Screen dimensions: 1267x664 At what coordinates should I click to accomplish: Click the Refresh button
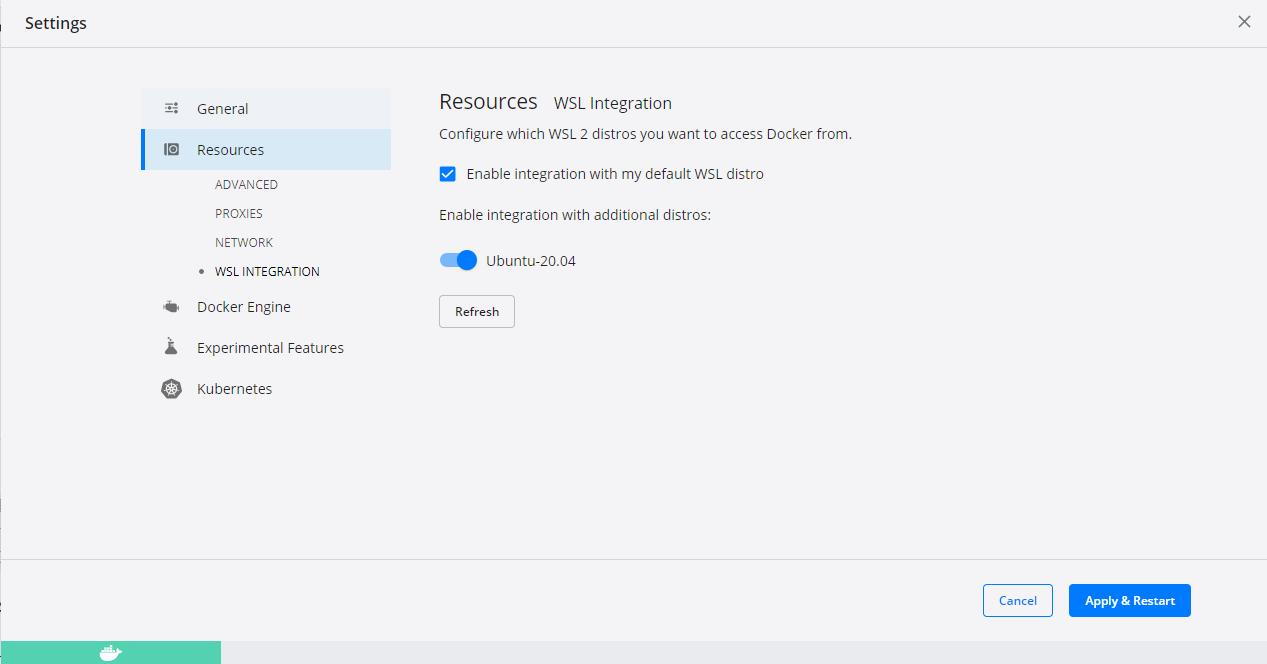477,311
